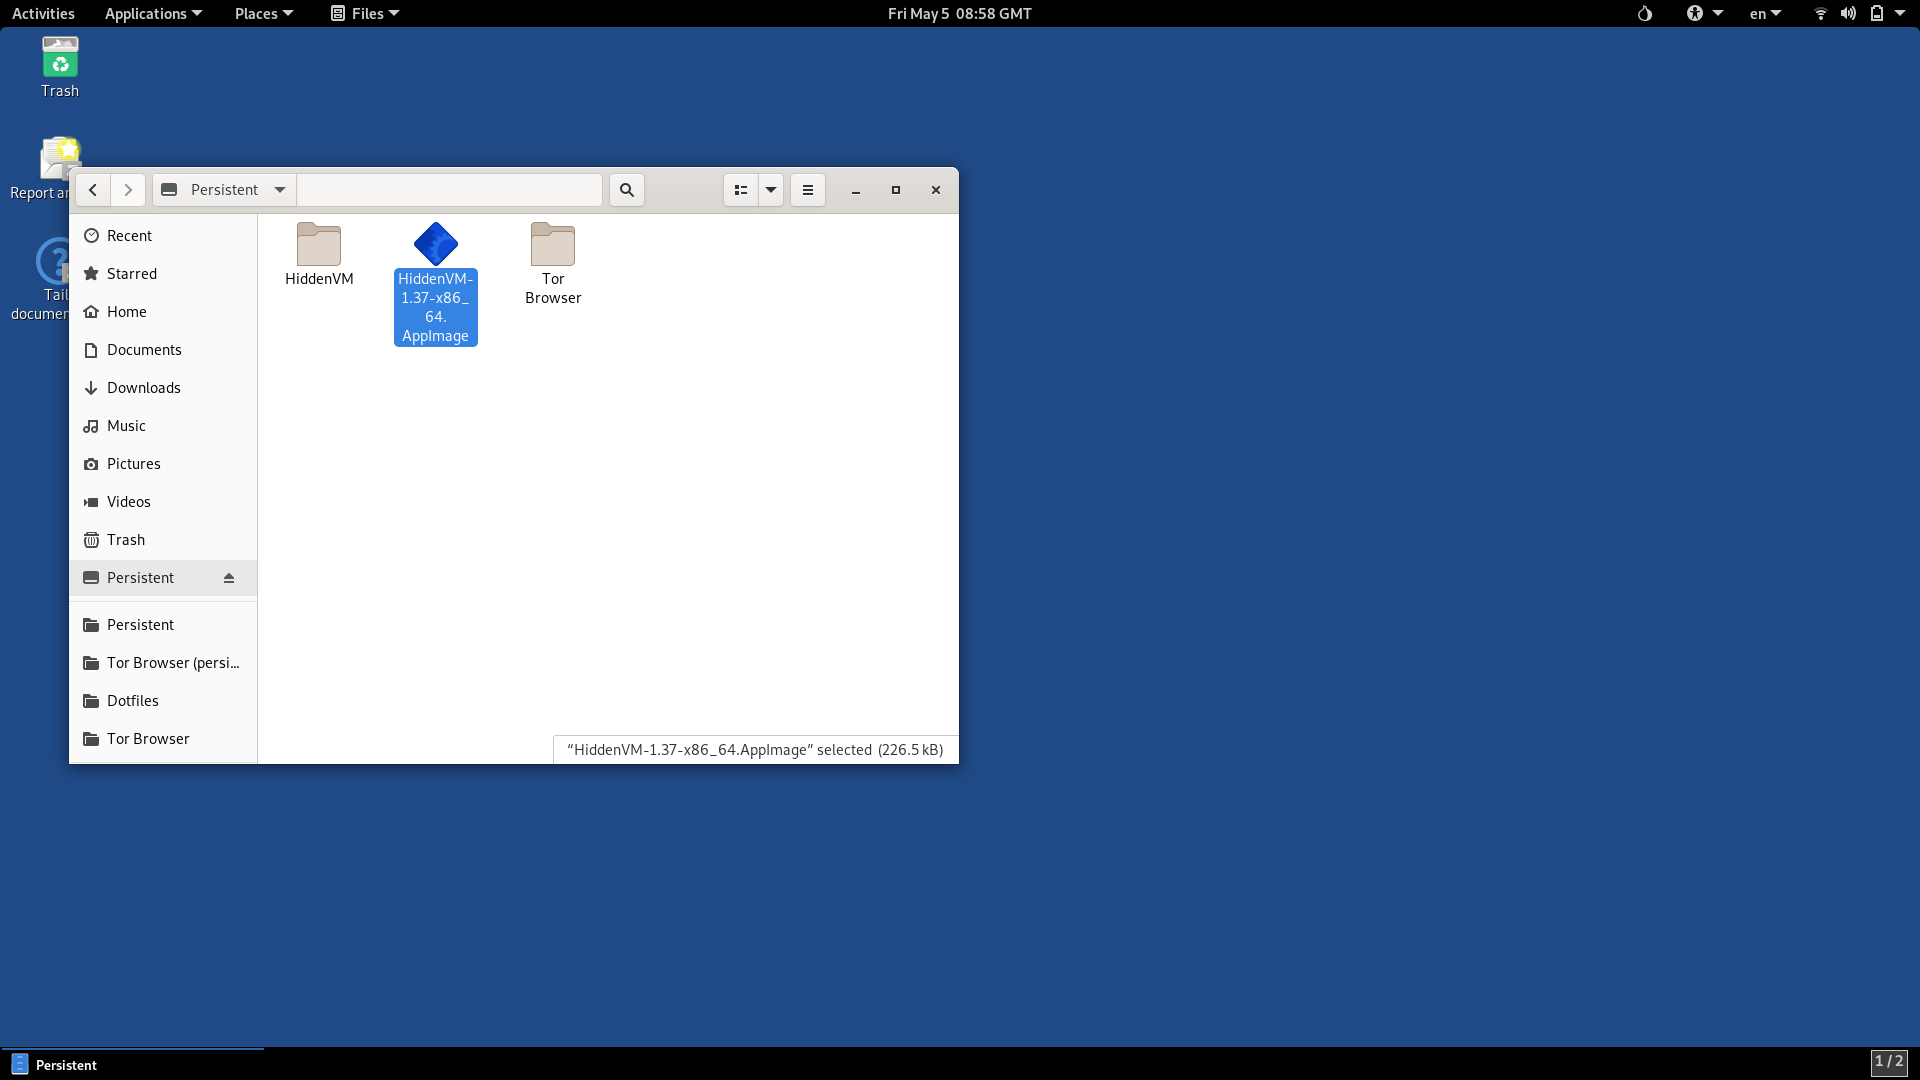This screenshot has height=1080, width=1920.
Task: Click the search magnifier button in Files
Action: (x=626, y=190)
